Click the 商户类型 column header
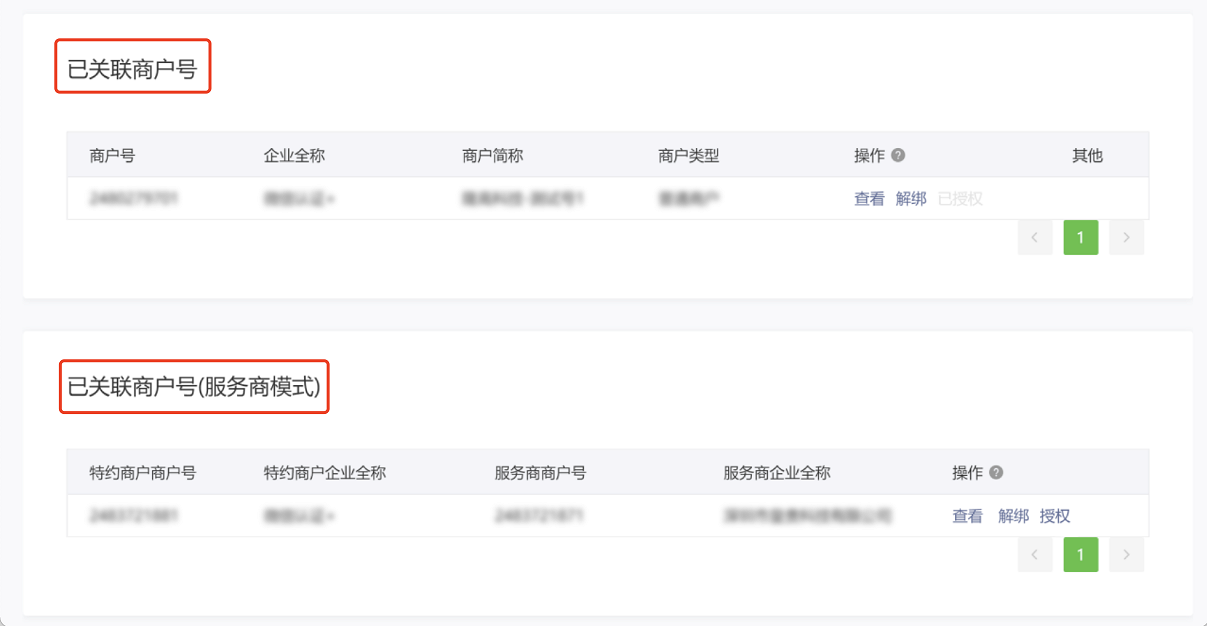Viewport: 1207px width, 626px height. coord(688,156)
